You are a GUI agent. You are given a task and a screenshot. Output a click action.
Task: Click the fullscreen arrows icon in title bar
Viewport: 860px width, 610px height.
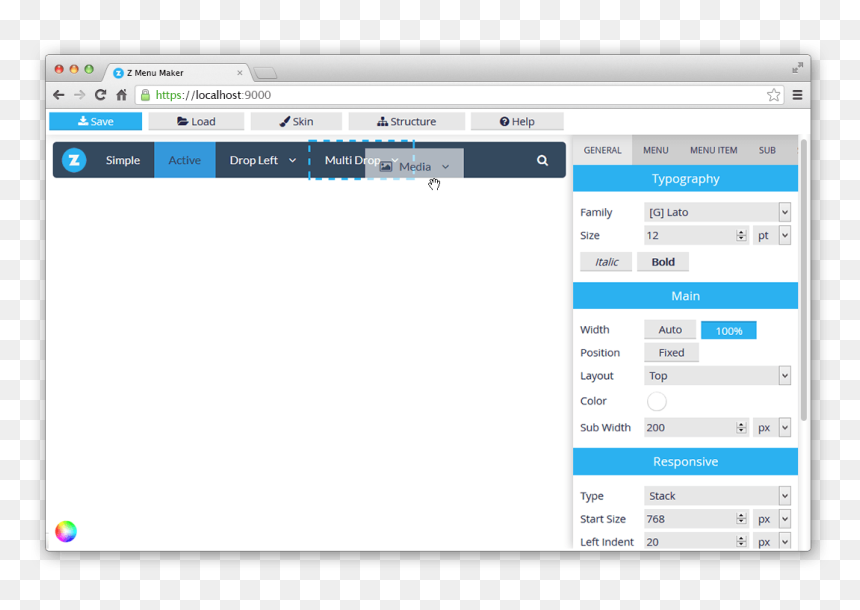(x=797, y=67)
